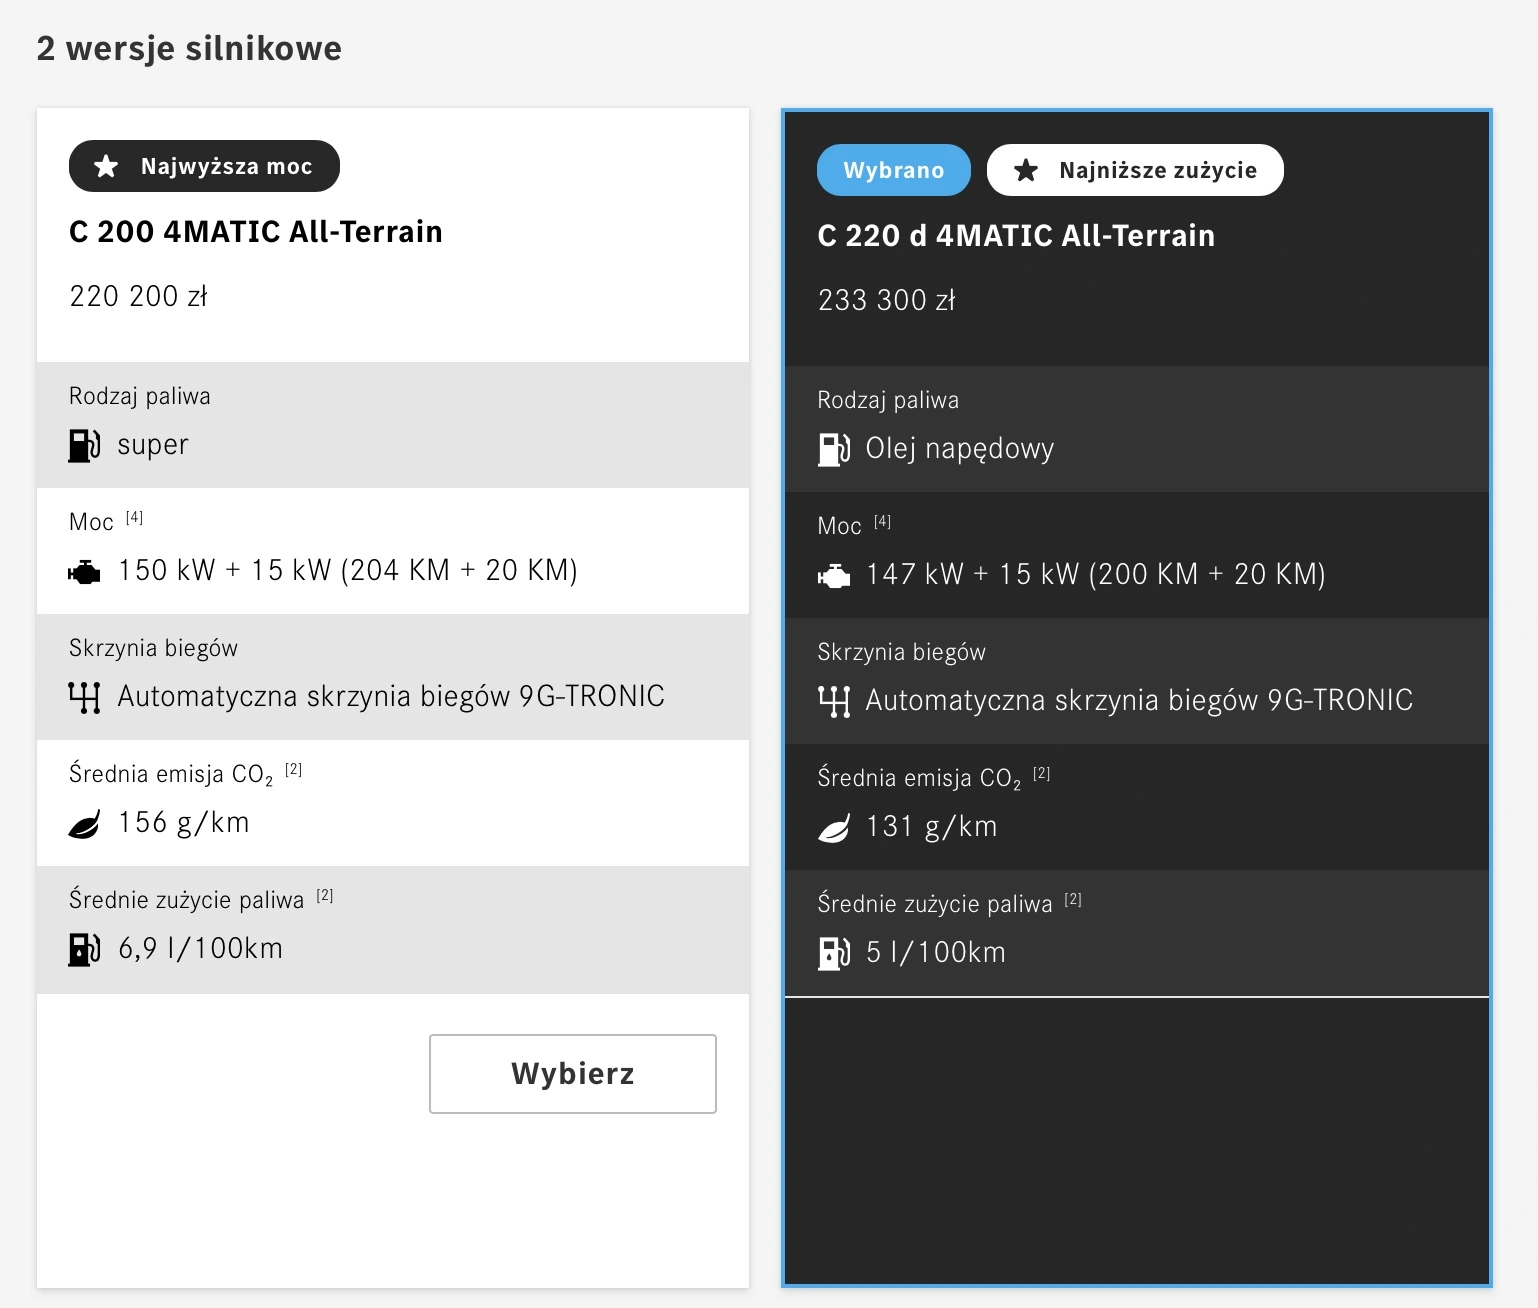This screenshot has height=1308, width=1538.
Task: Click the 156 g/km emission value
Action: pos(183,823)
